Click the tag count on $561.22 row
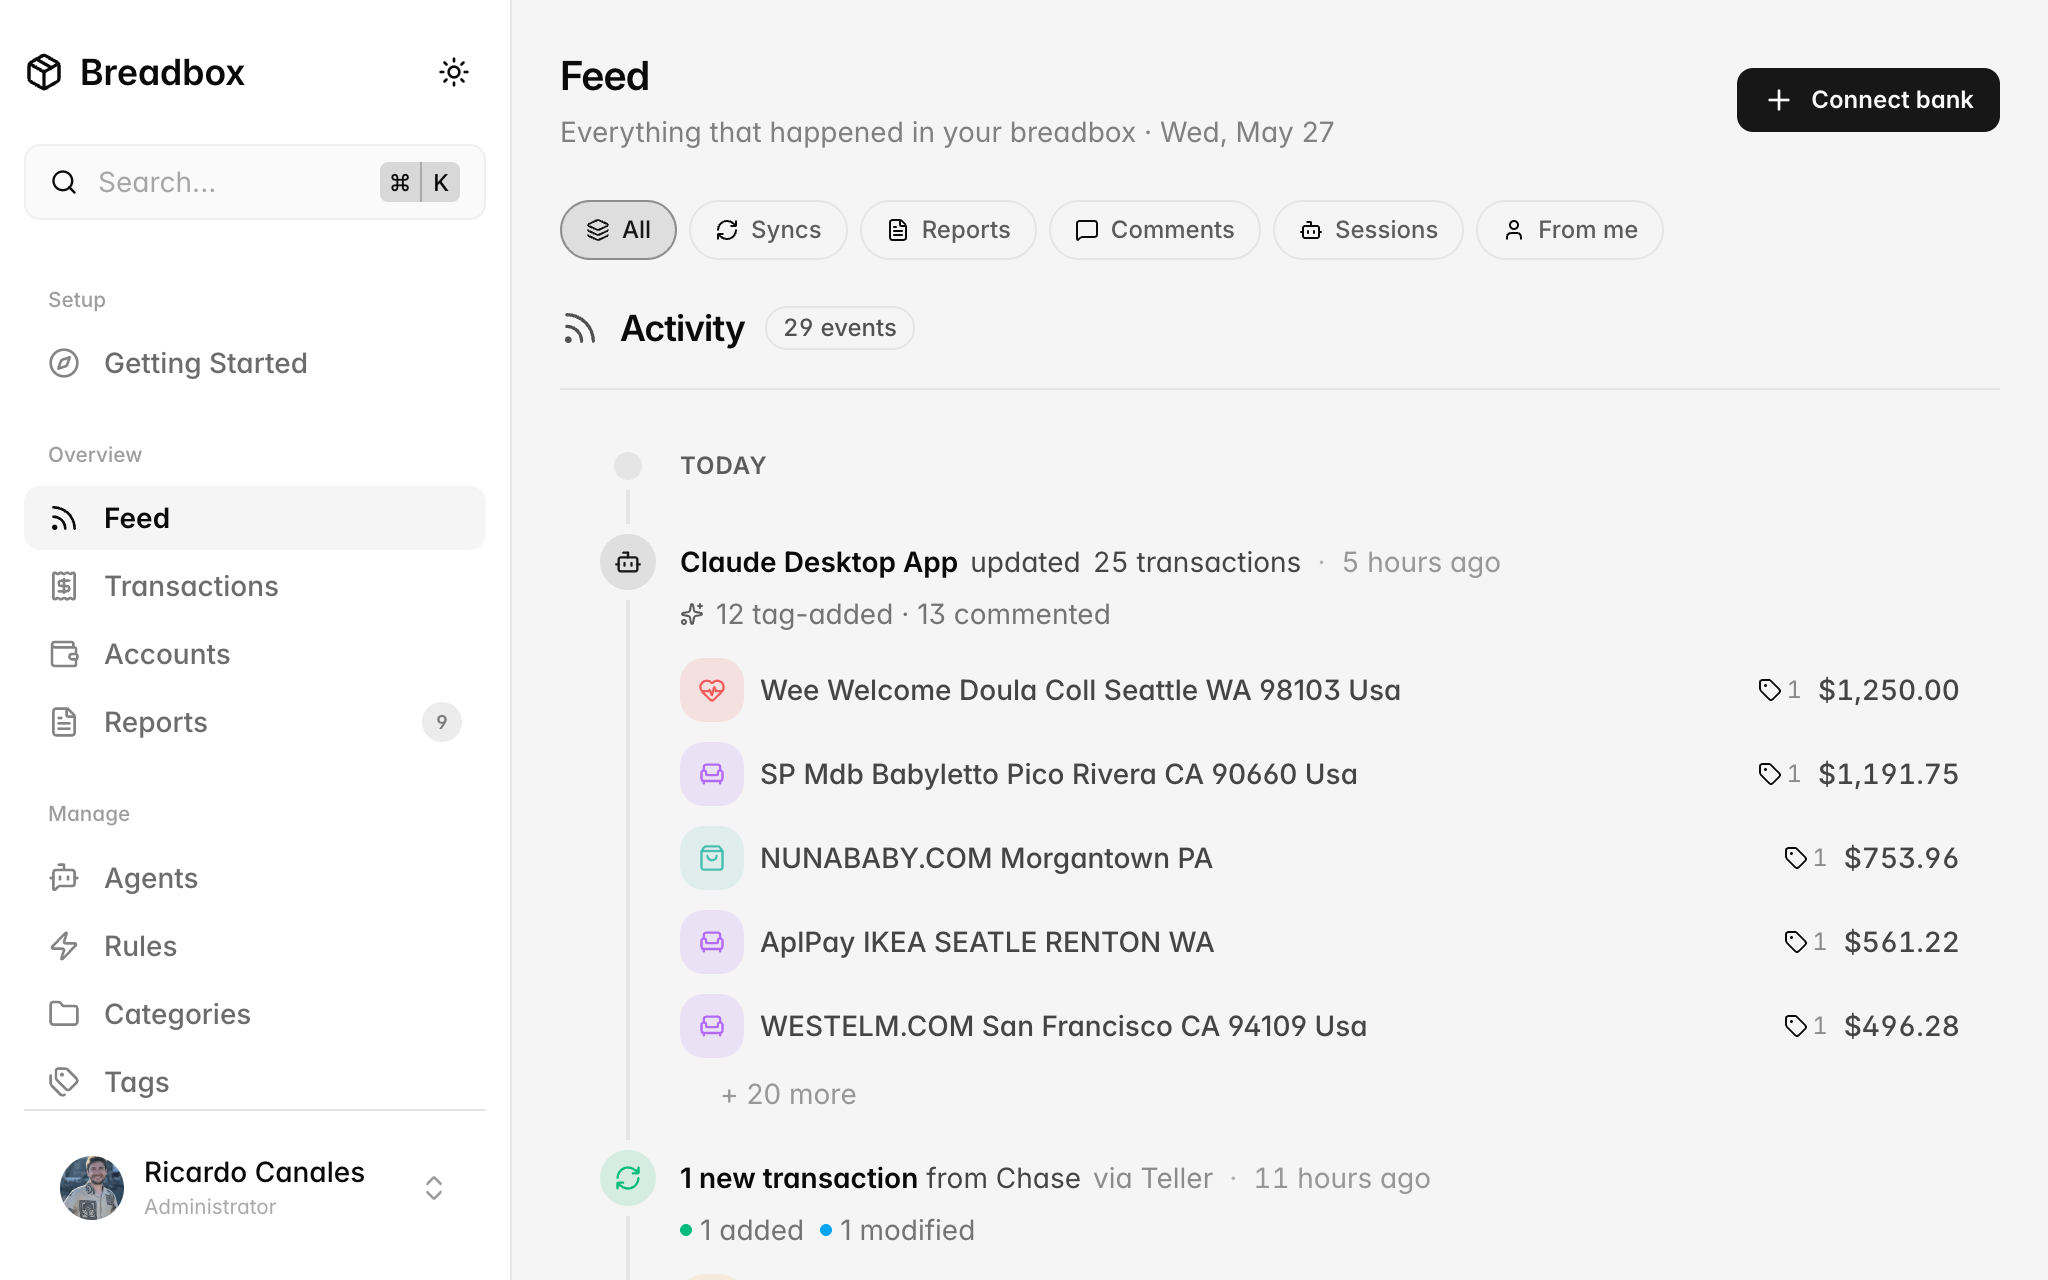2048x1280 pixels. pyautogui.click(x=1806, y=942)
